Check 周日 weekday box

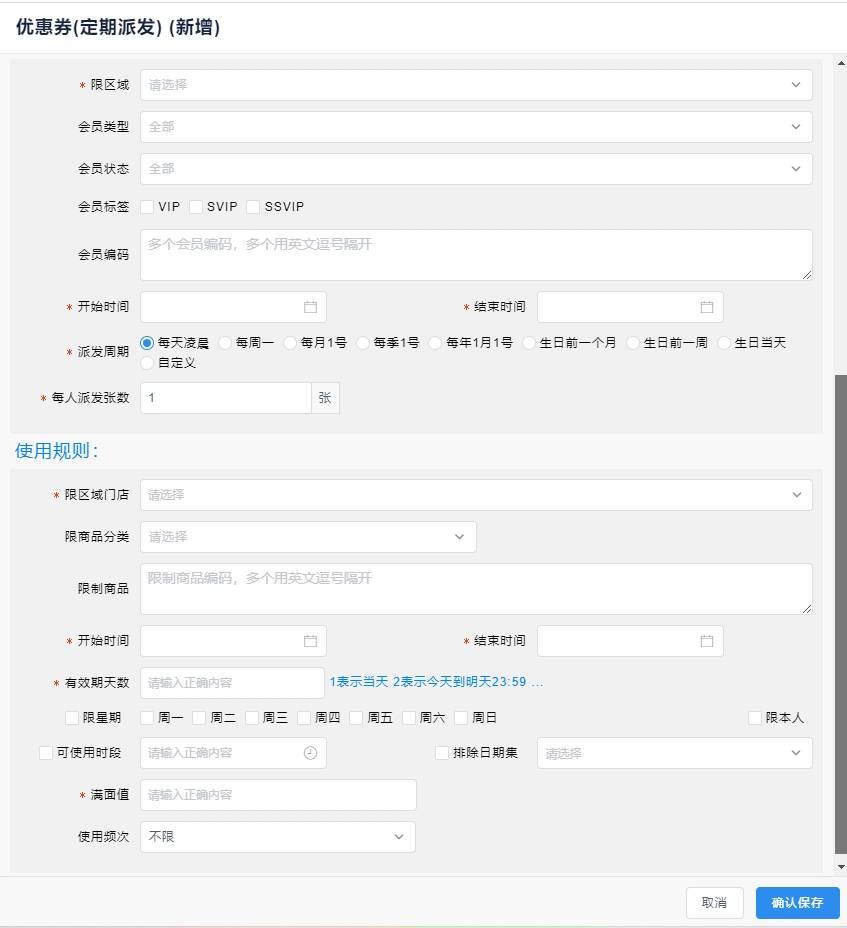tap(461, 718)
